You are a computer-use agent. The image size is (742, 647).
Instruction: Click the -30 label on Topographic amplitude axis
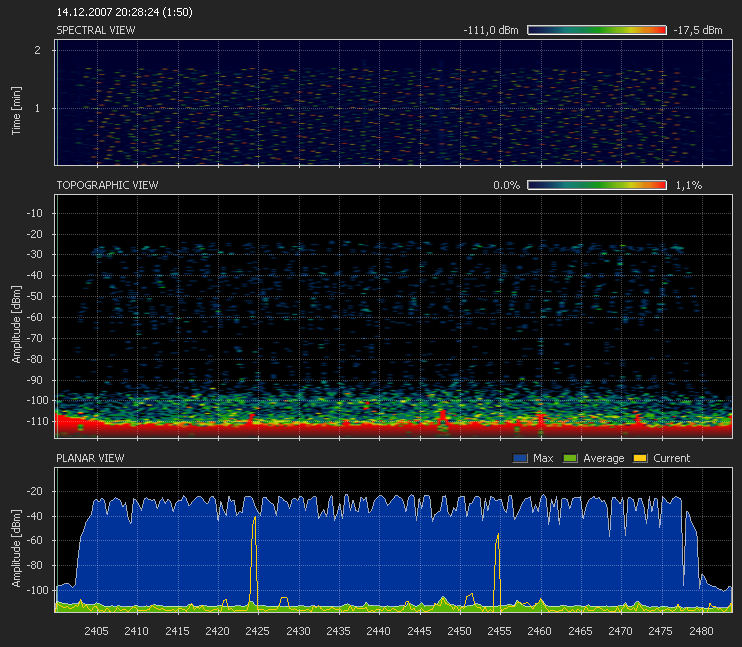tap(34, 254)
